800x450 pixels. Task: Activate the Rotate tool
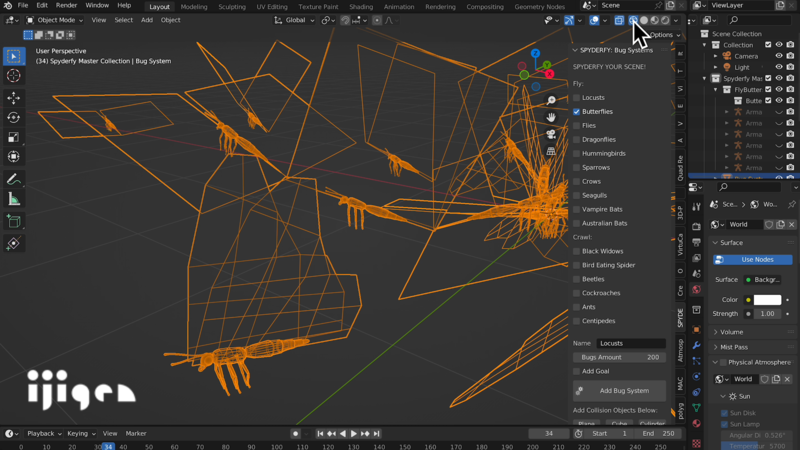[x=14, y=117]
